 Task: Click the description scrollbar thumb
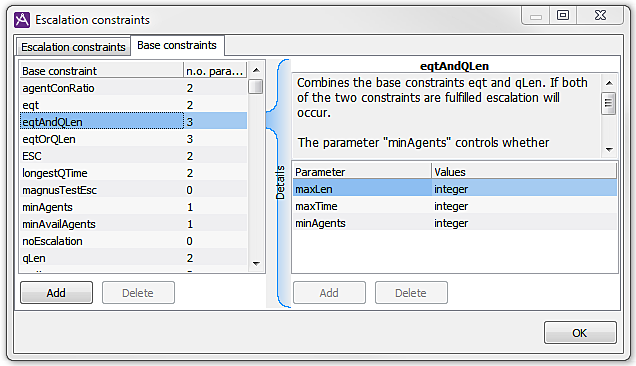(608, 103)
